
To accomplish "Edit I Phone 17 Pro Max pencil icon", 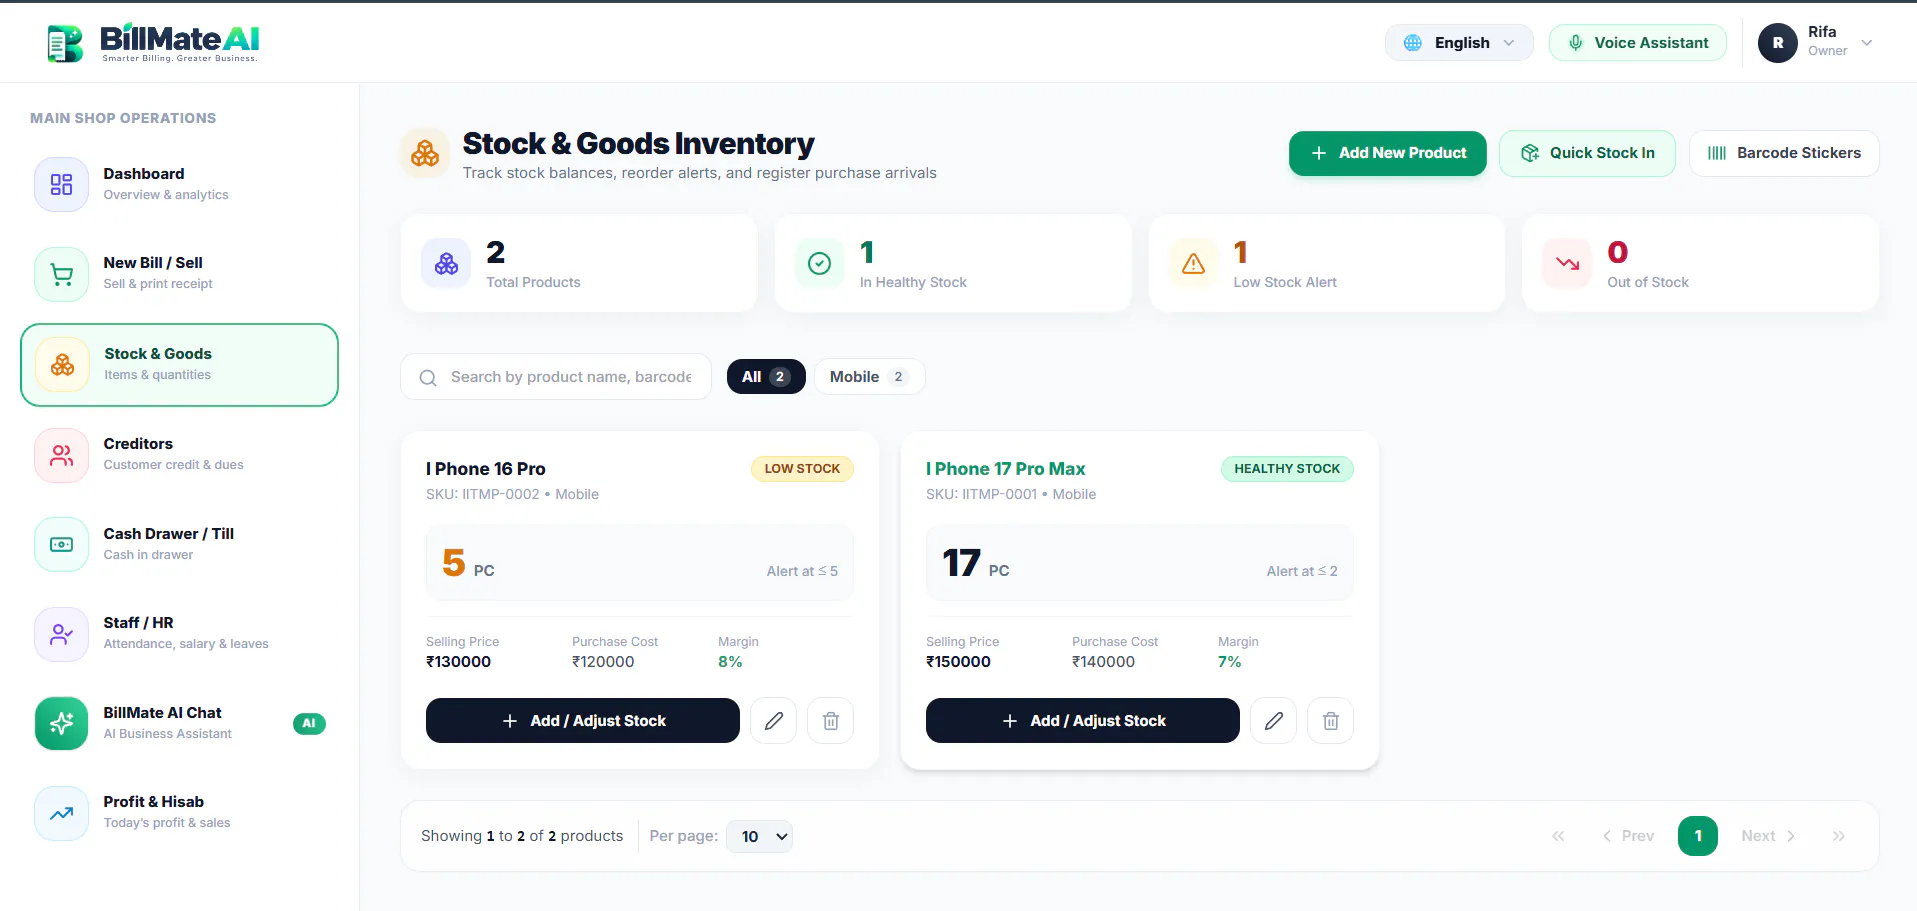I will (1273, 721).
